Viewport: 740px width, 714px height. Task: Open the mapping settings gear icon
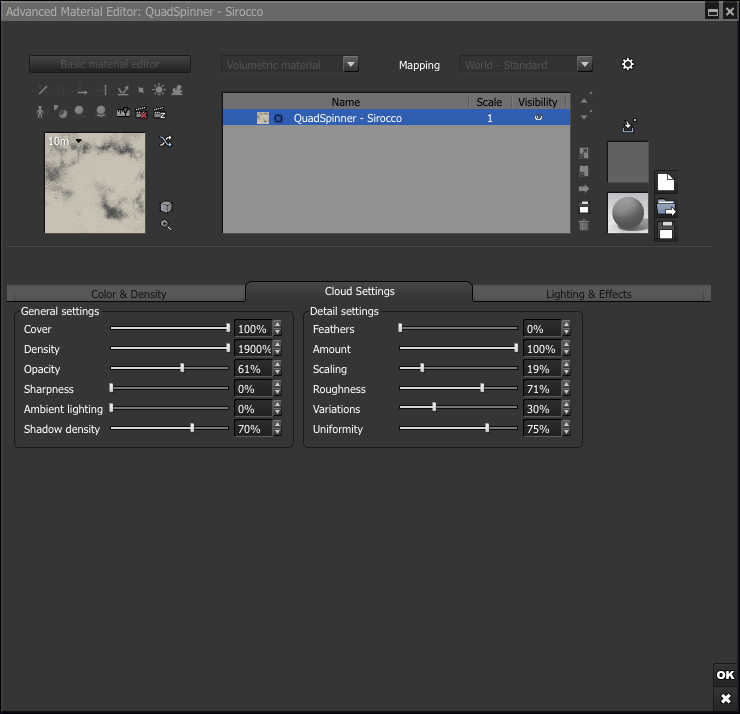click(628, 64)
